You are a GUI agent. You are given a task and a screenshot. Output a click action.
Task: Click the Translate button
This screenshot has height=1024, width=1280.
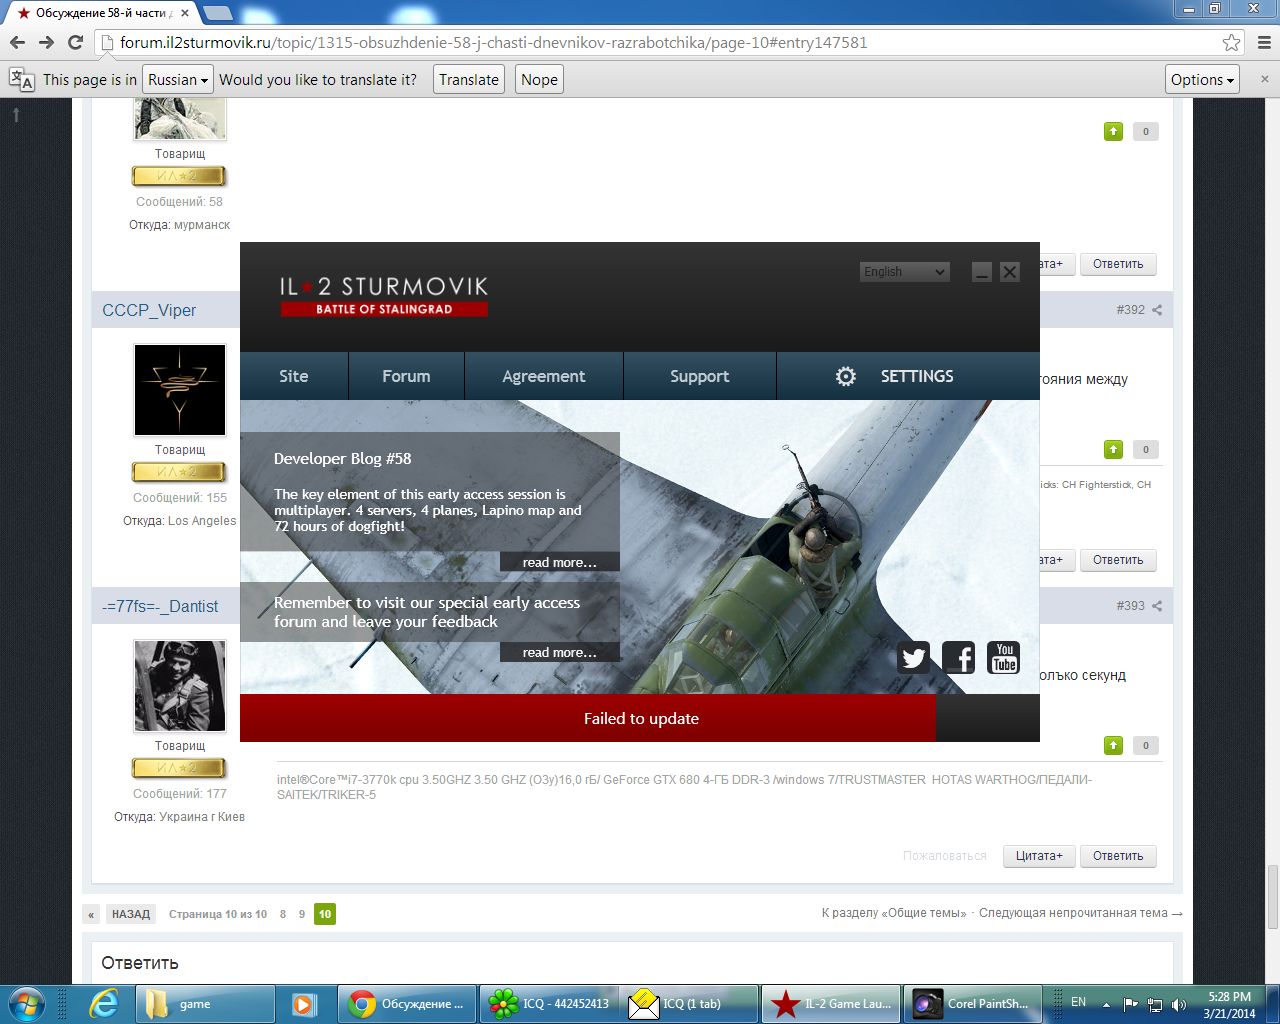[x=469, y=80]
